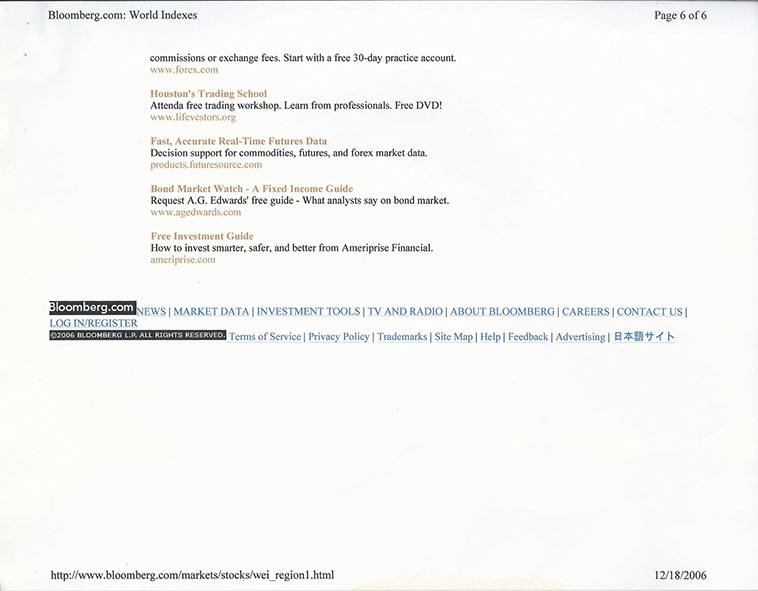View the Trademarks link
758x591 pixels.
(x=402, y=337)
